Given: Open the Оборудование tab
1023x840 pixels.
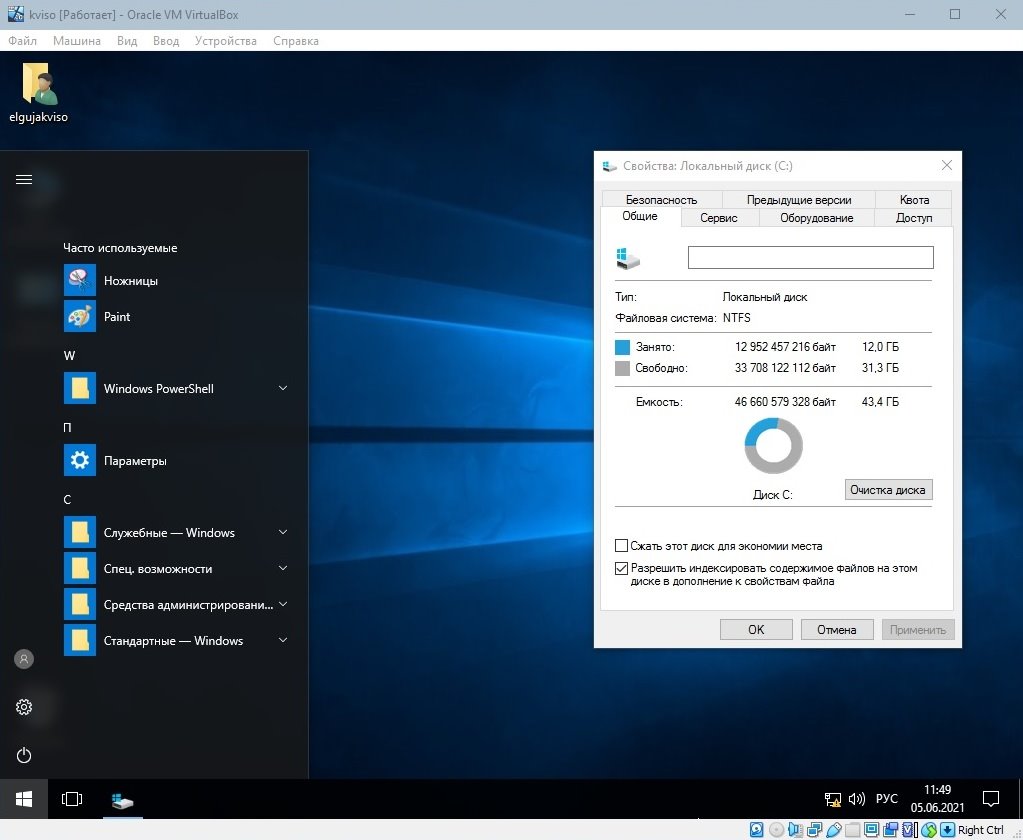Looking at the screenshot, I should click(816, 218).
